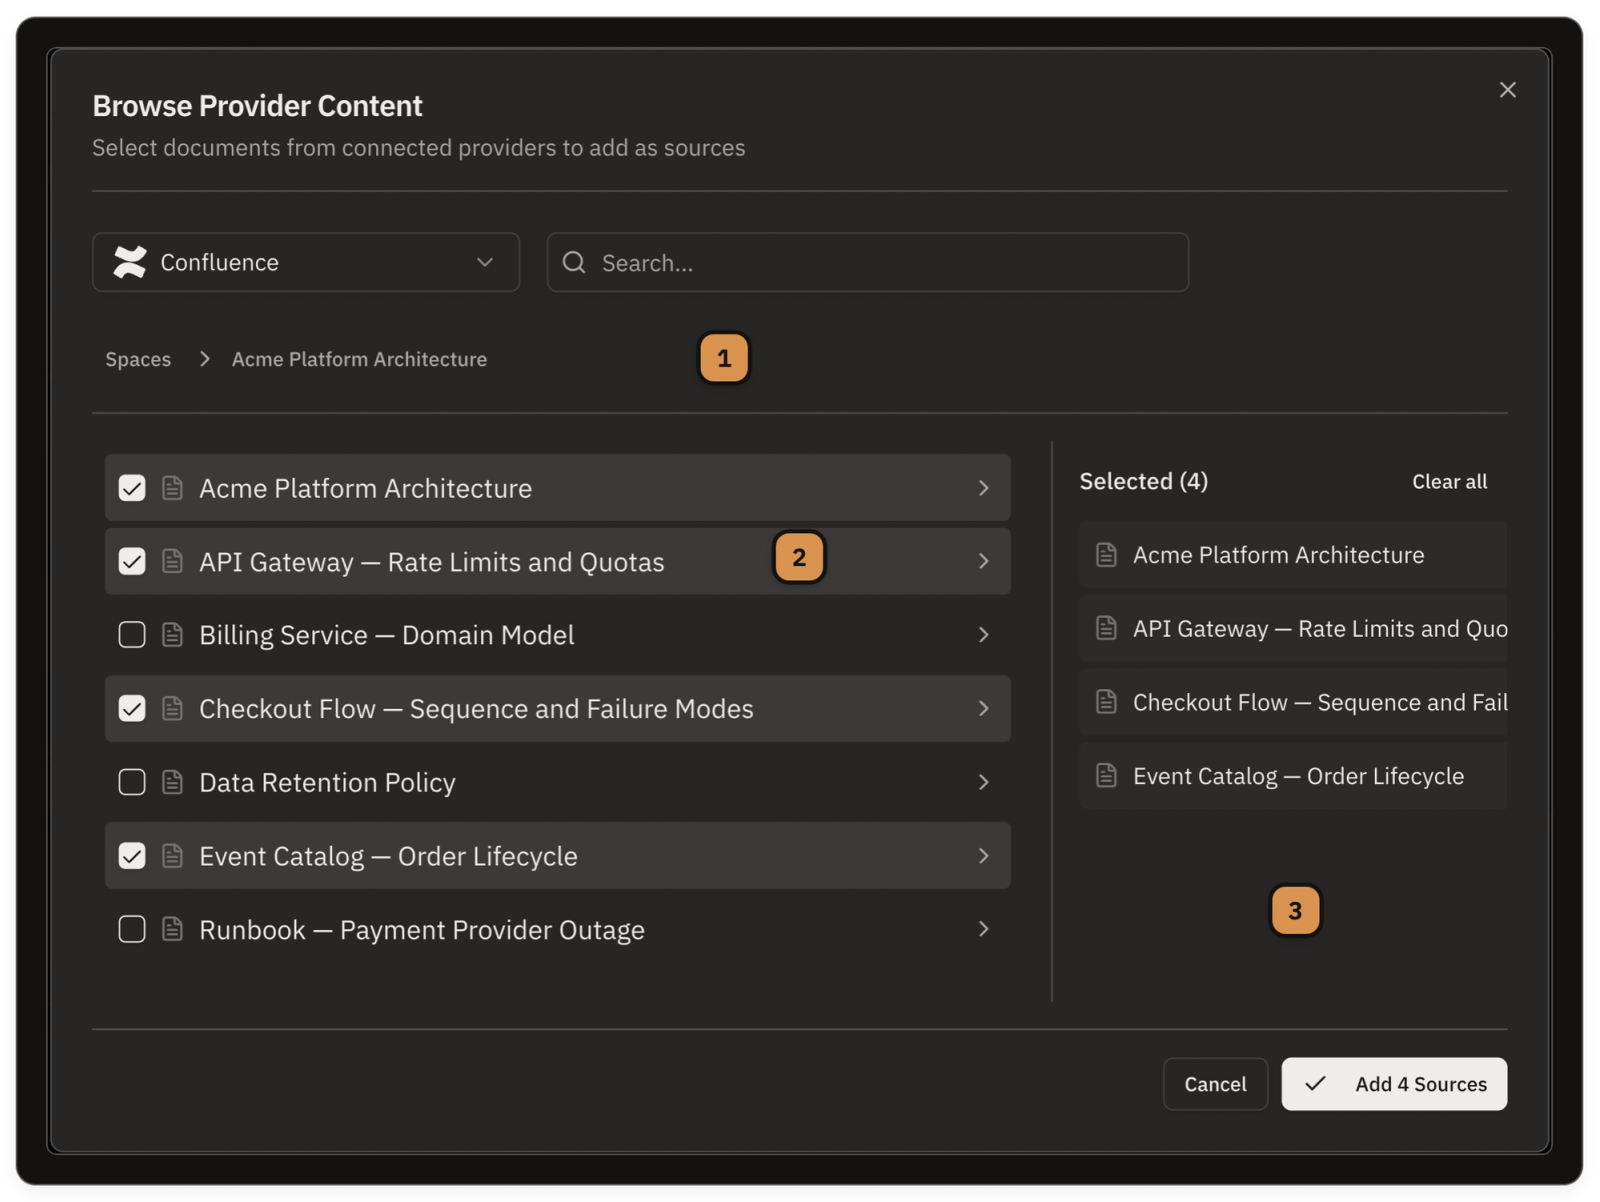Click document icon of Checkout Flow list row
Image resolution: width=1600 pixels, height=1202 pixels.
pyautogui.click(x=172, y=708)
